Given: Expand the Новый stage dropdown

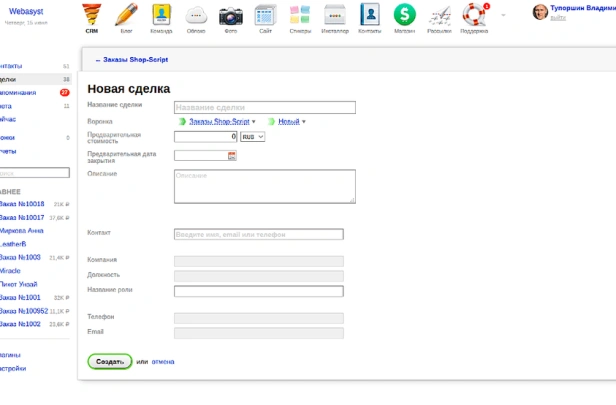Looking at the screenshot, I should tap(287, 122).
